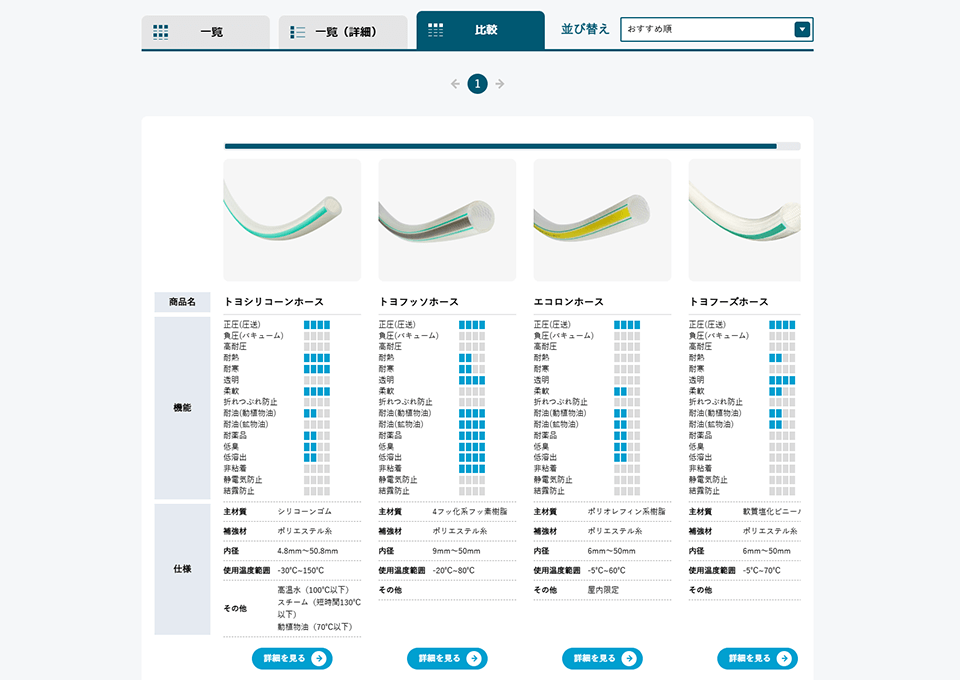Click the エコロンホース product name
960x680 pixels.
[569, 302]
